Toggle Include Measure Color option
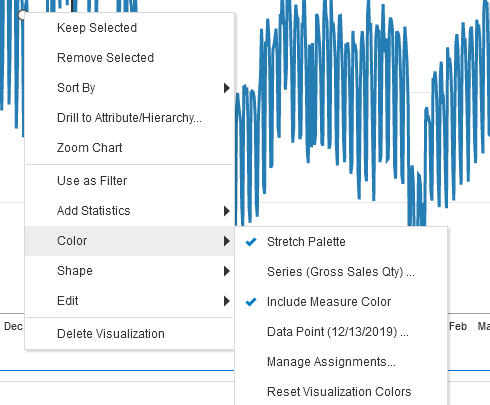 [341, 302]
